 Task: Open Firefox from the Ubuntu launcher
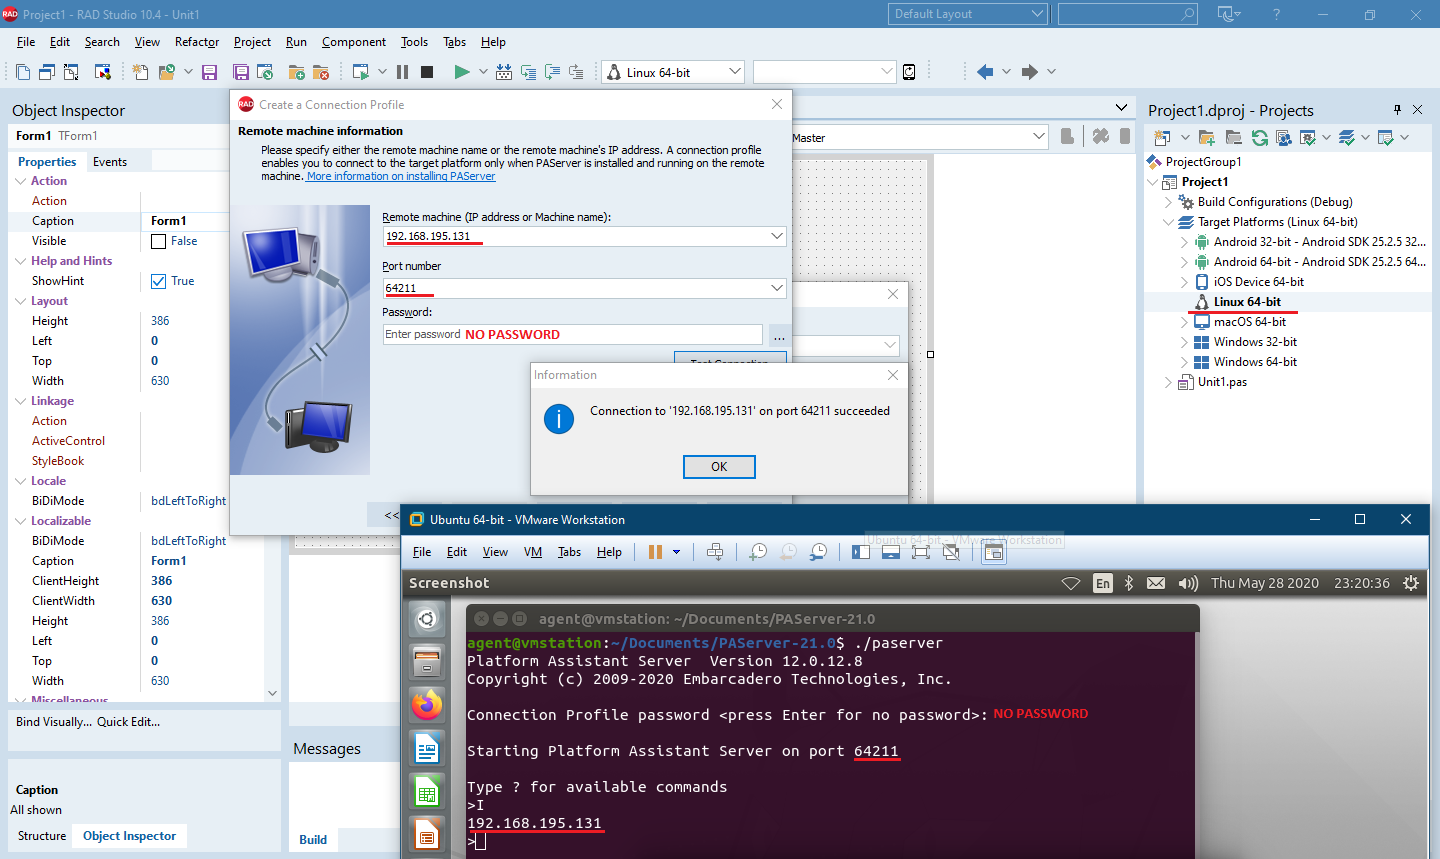point(427,705)
